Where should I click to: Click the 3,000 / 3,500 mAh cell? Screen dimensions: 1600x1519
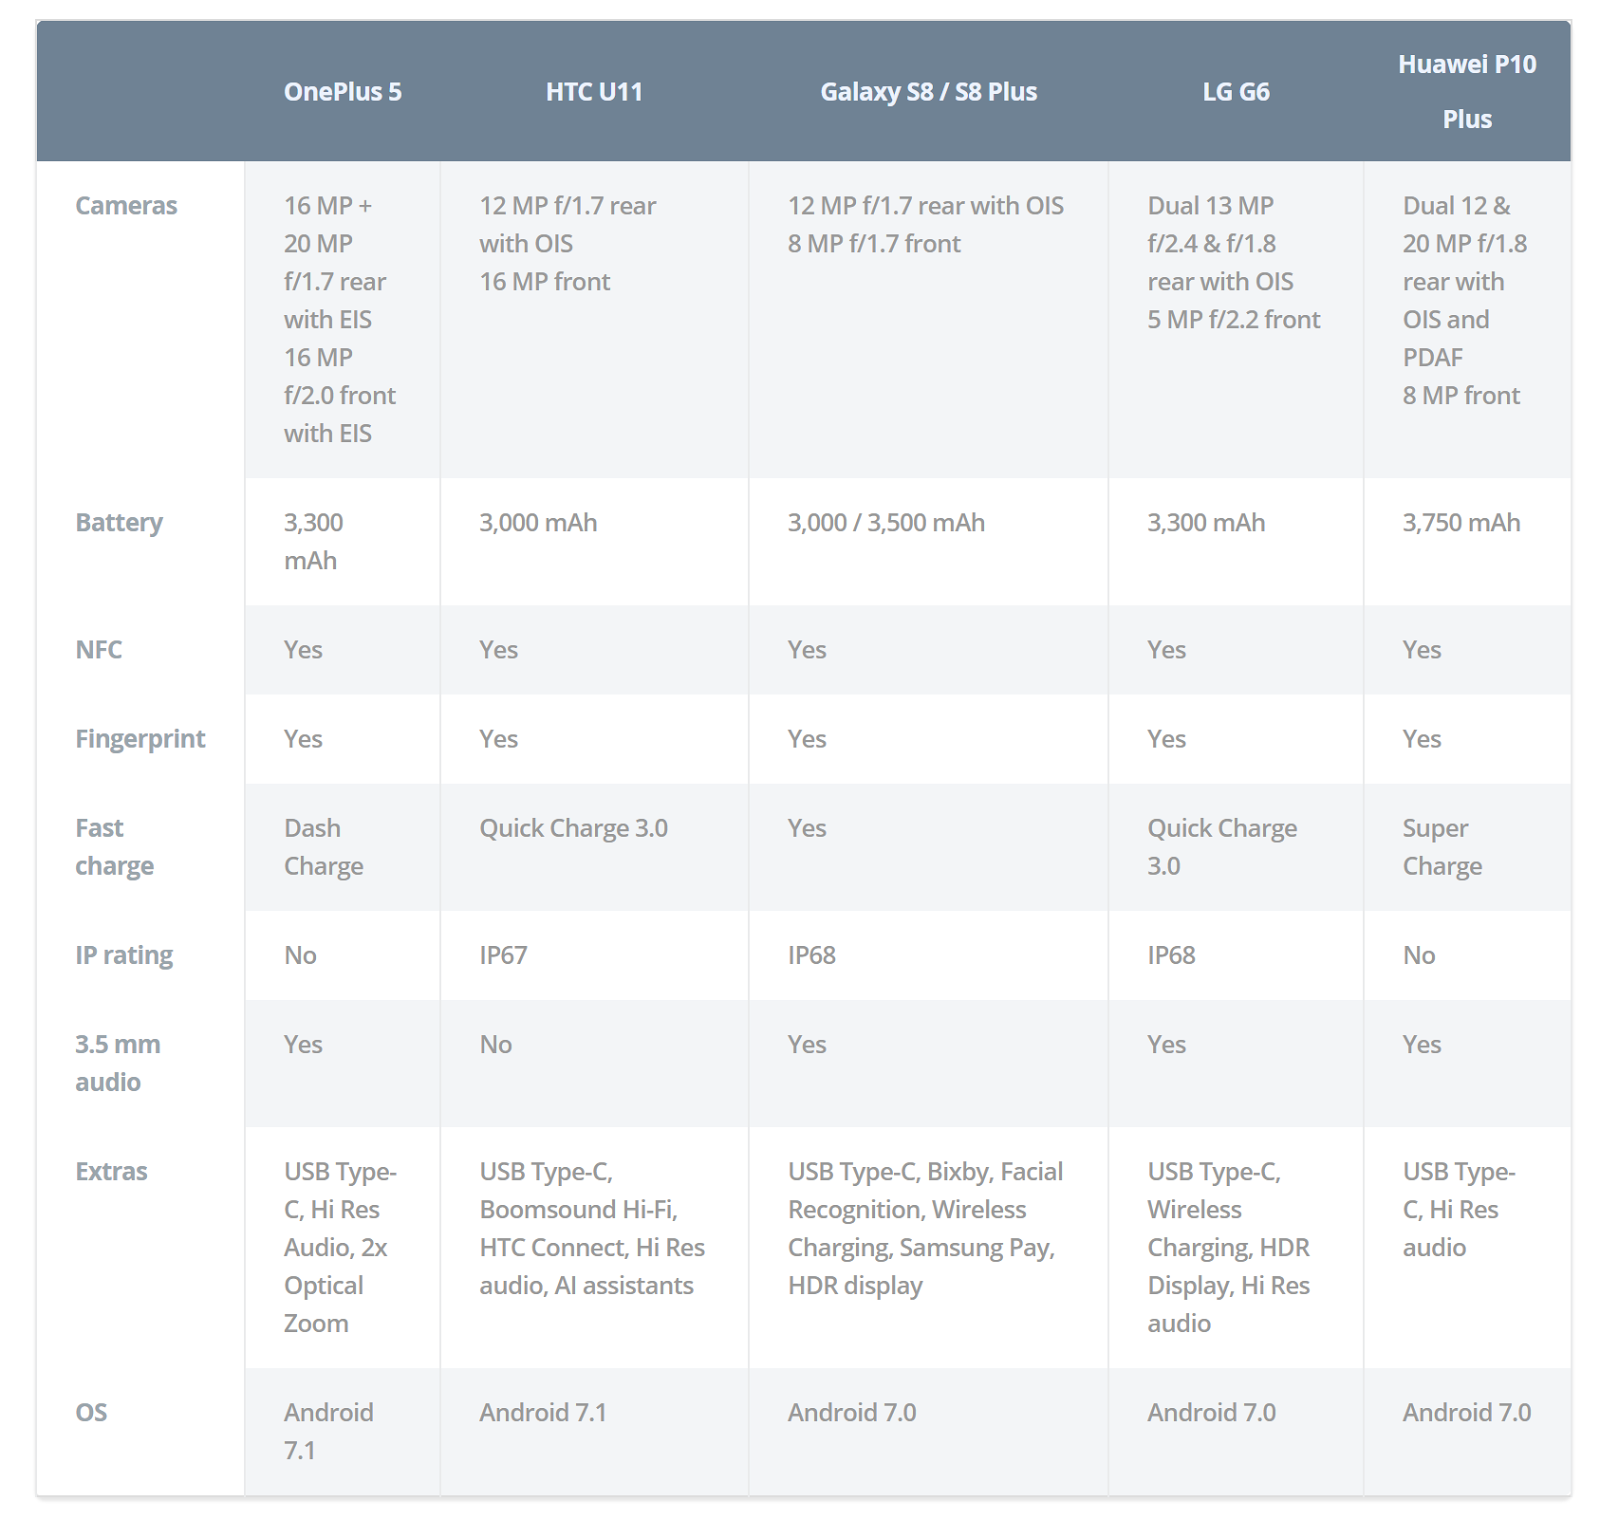click(886, 523)
